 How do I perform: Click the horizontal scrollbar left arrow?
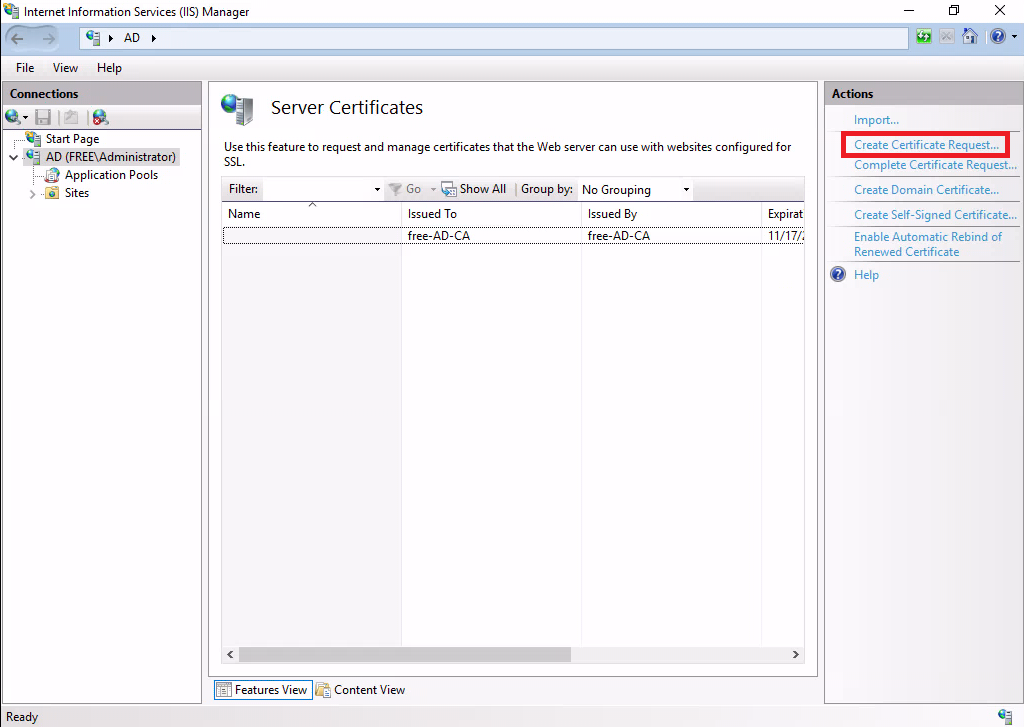tap(230, 654)
